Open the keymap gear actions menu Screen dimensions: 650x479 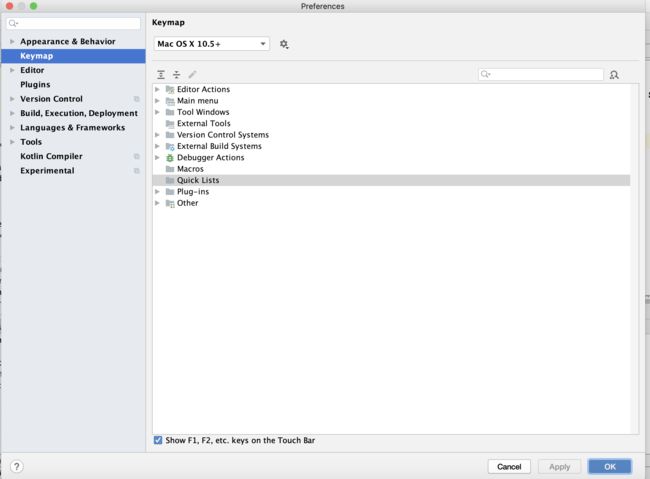point(284,44)
